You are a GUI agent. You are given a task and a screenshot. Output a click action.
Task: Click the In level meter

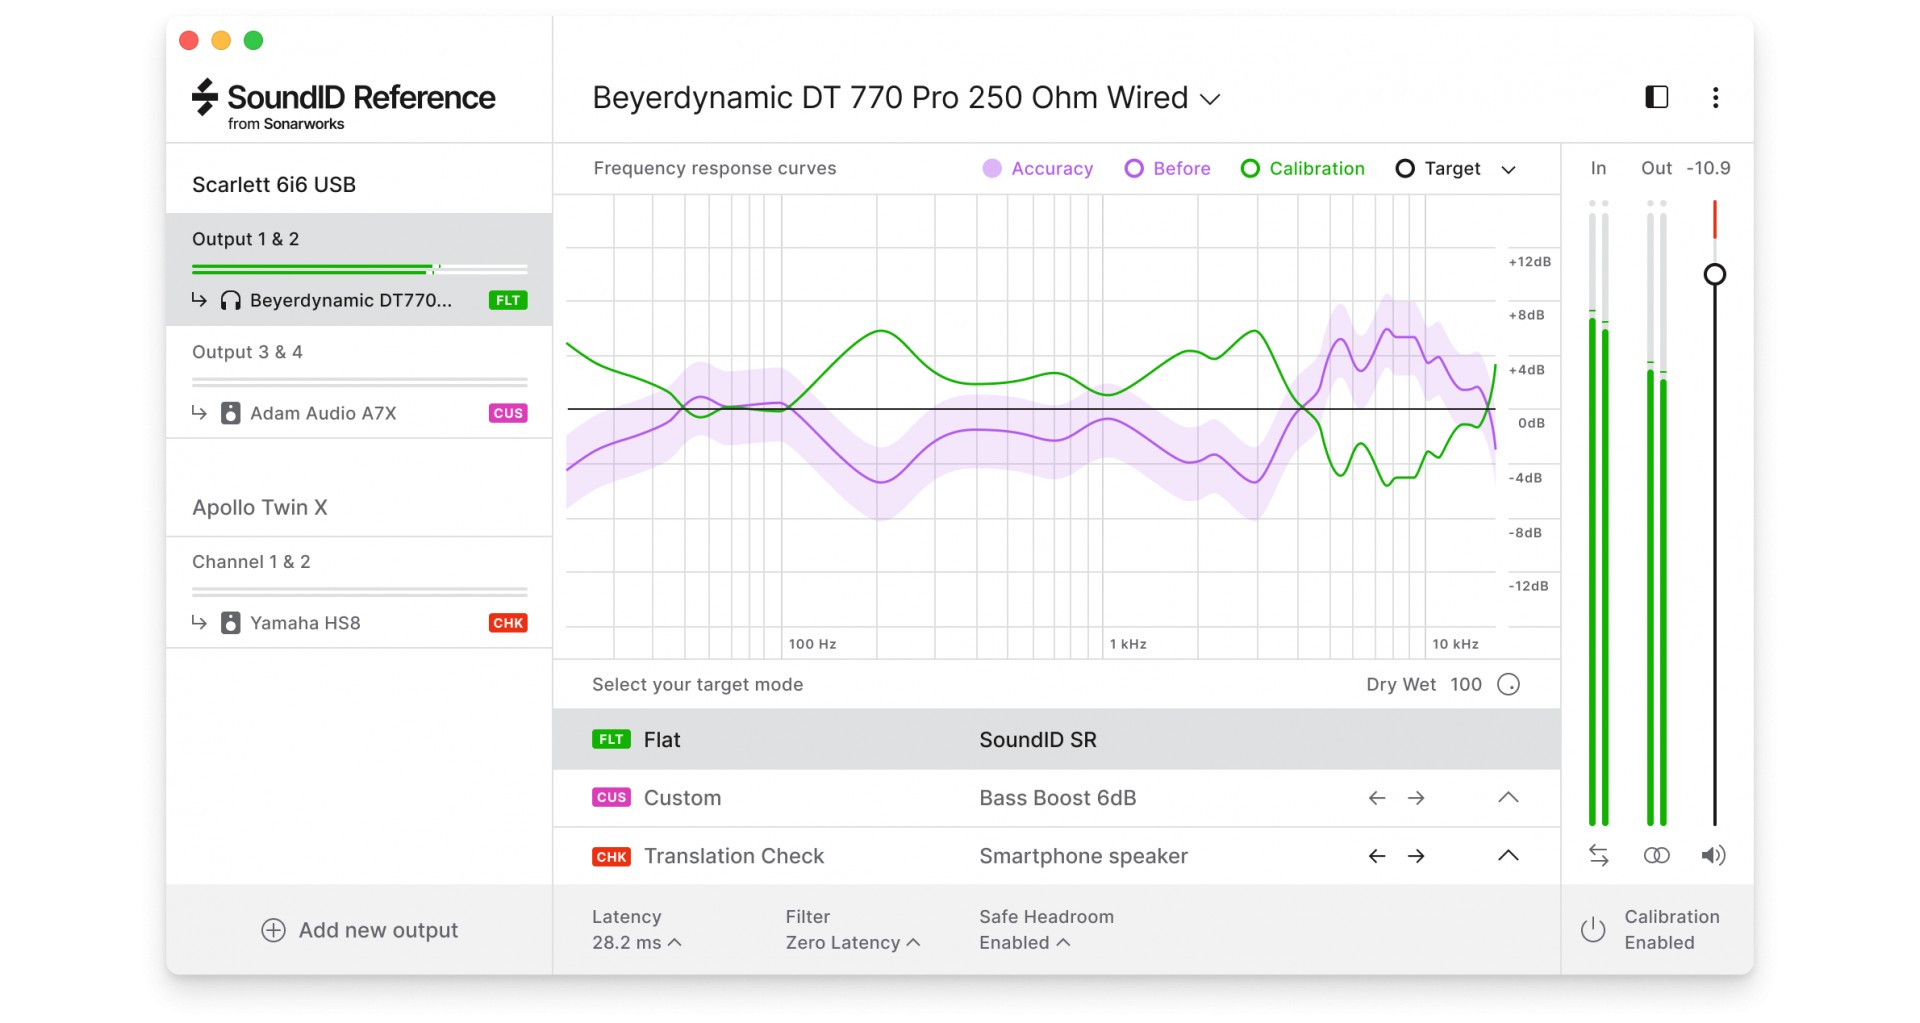click(x=1598, y=512)
